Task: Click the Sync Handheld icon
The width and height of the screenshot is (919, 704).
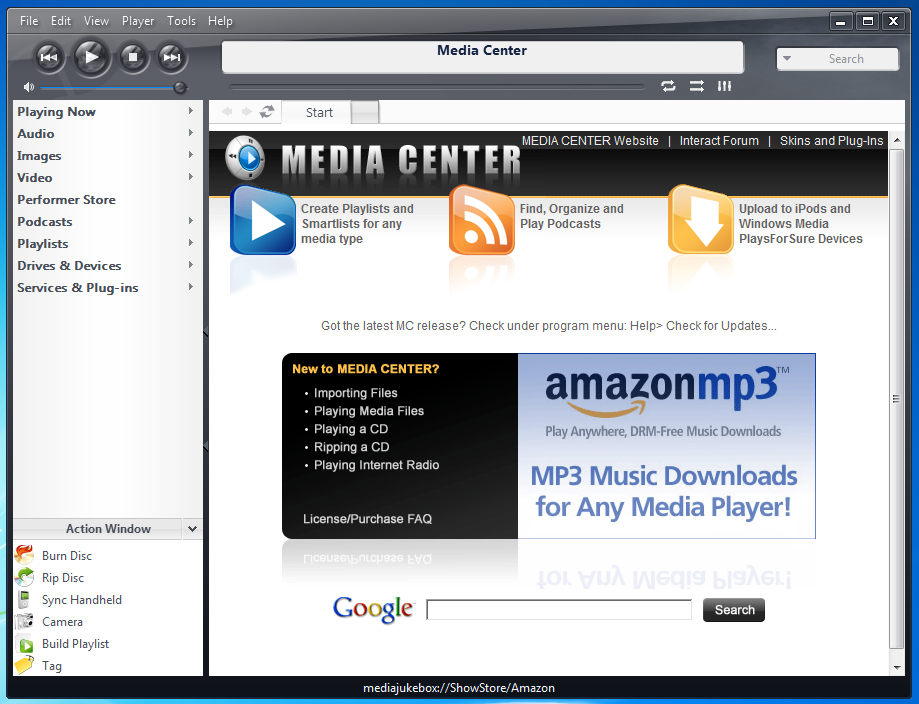Action: [25, 599]
